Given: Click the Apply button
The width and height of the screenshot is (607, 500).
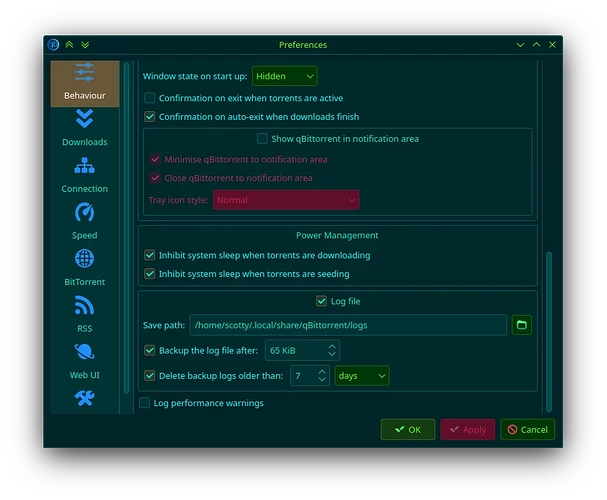Looking at the screenshot, I should pyautogui.click(x=468, y=430).
